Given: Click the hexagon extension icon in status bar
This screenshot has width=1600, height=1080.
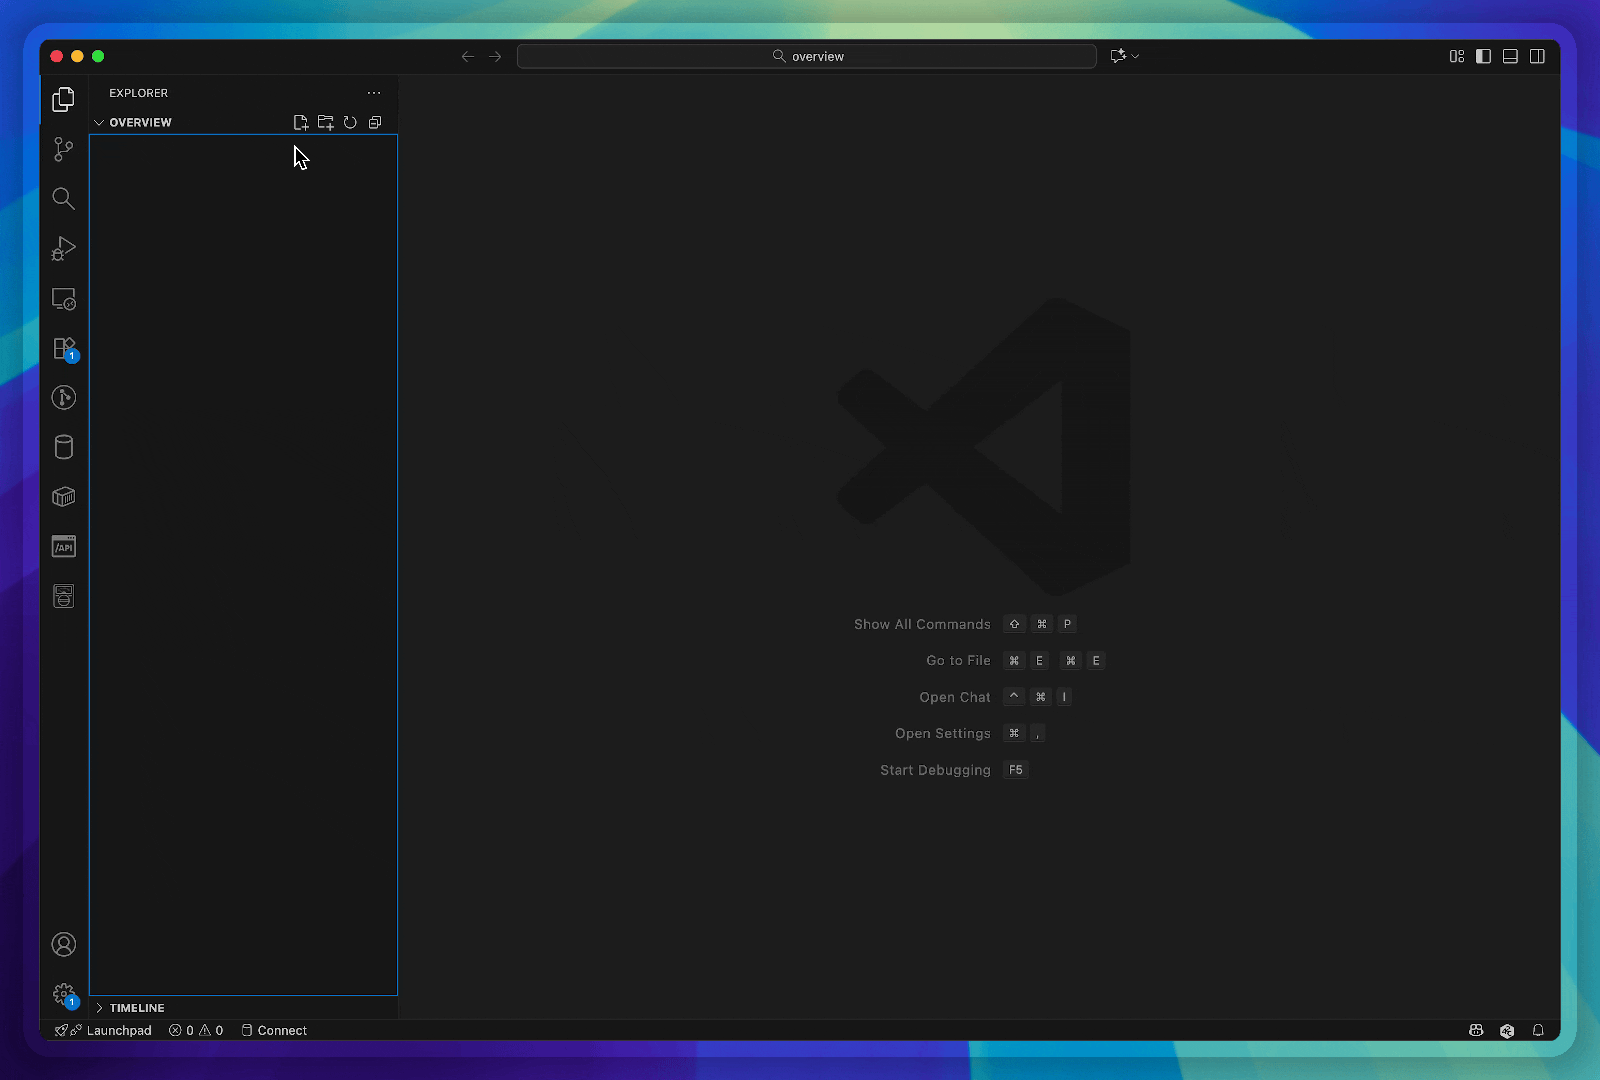Looking at the screenshot, I should click(1507, 1030).
